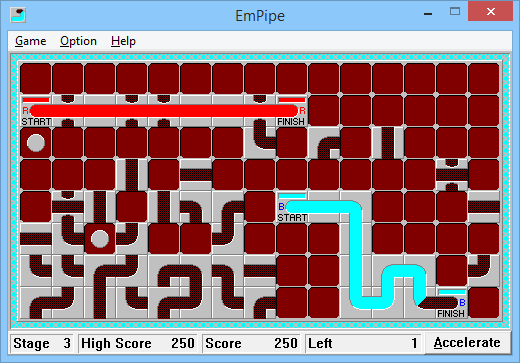The width and height of the screenshot is (520, 363).
Task: Click the blue B FINISH tile
Action: tap(452, 303)
